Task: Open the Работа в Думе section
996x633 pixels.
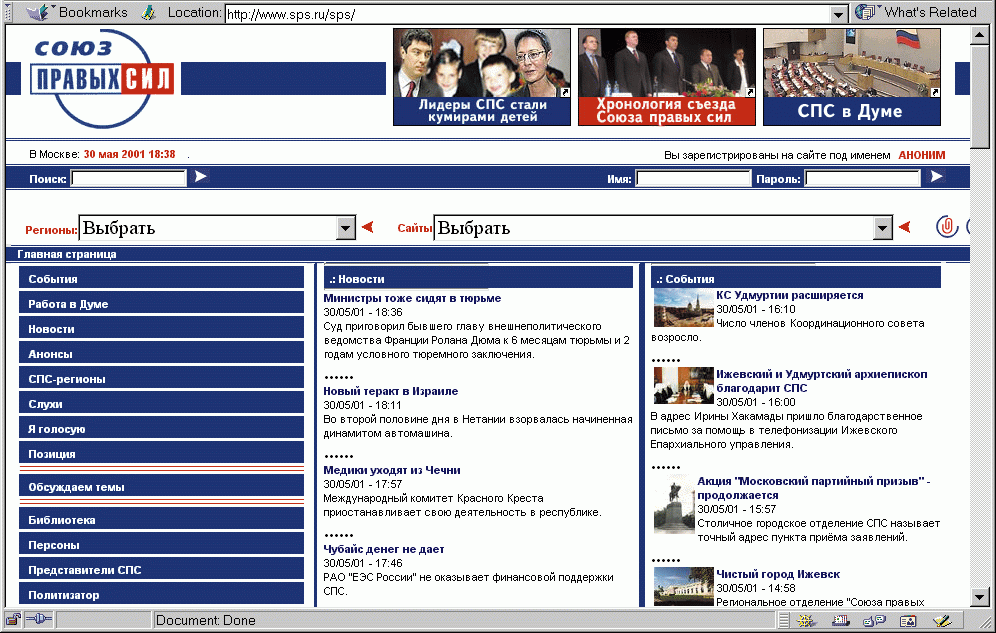Action: (x=161, y=303)
